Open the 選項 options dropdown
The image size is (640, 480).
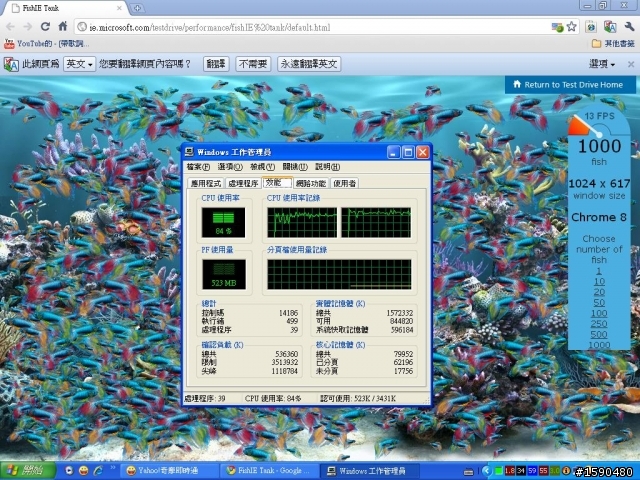(x=602, y=64)
